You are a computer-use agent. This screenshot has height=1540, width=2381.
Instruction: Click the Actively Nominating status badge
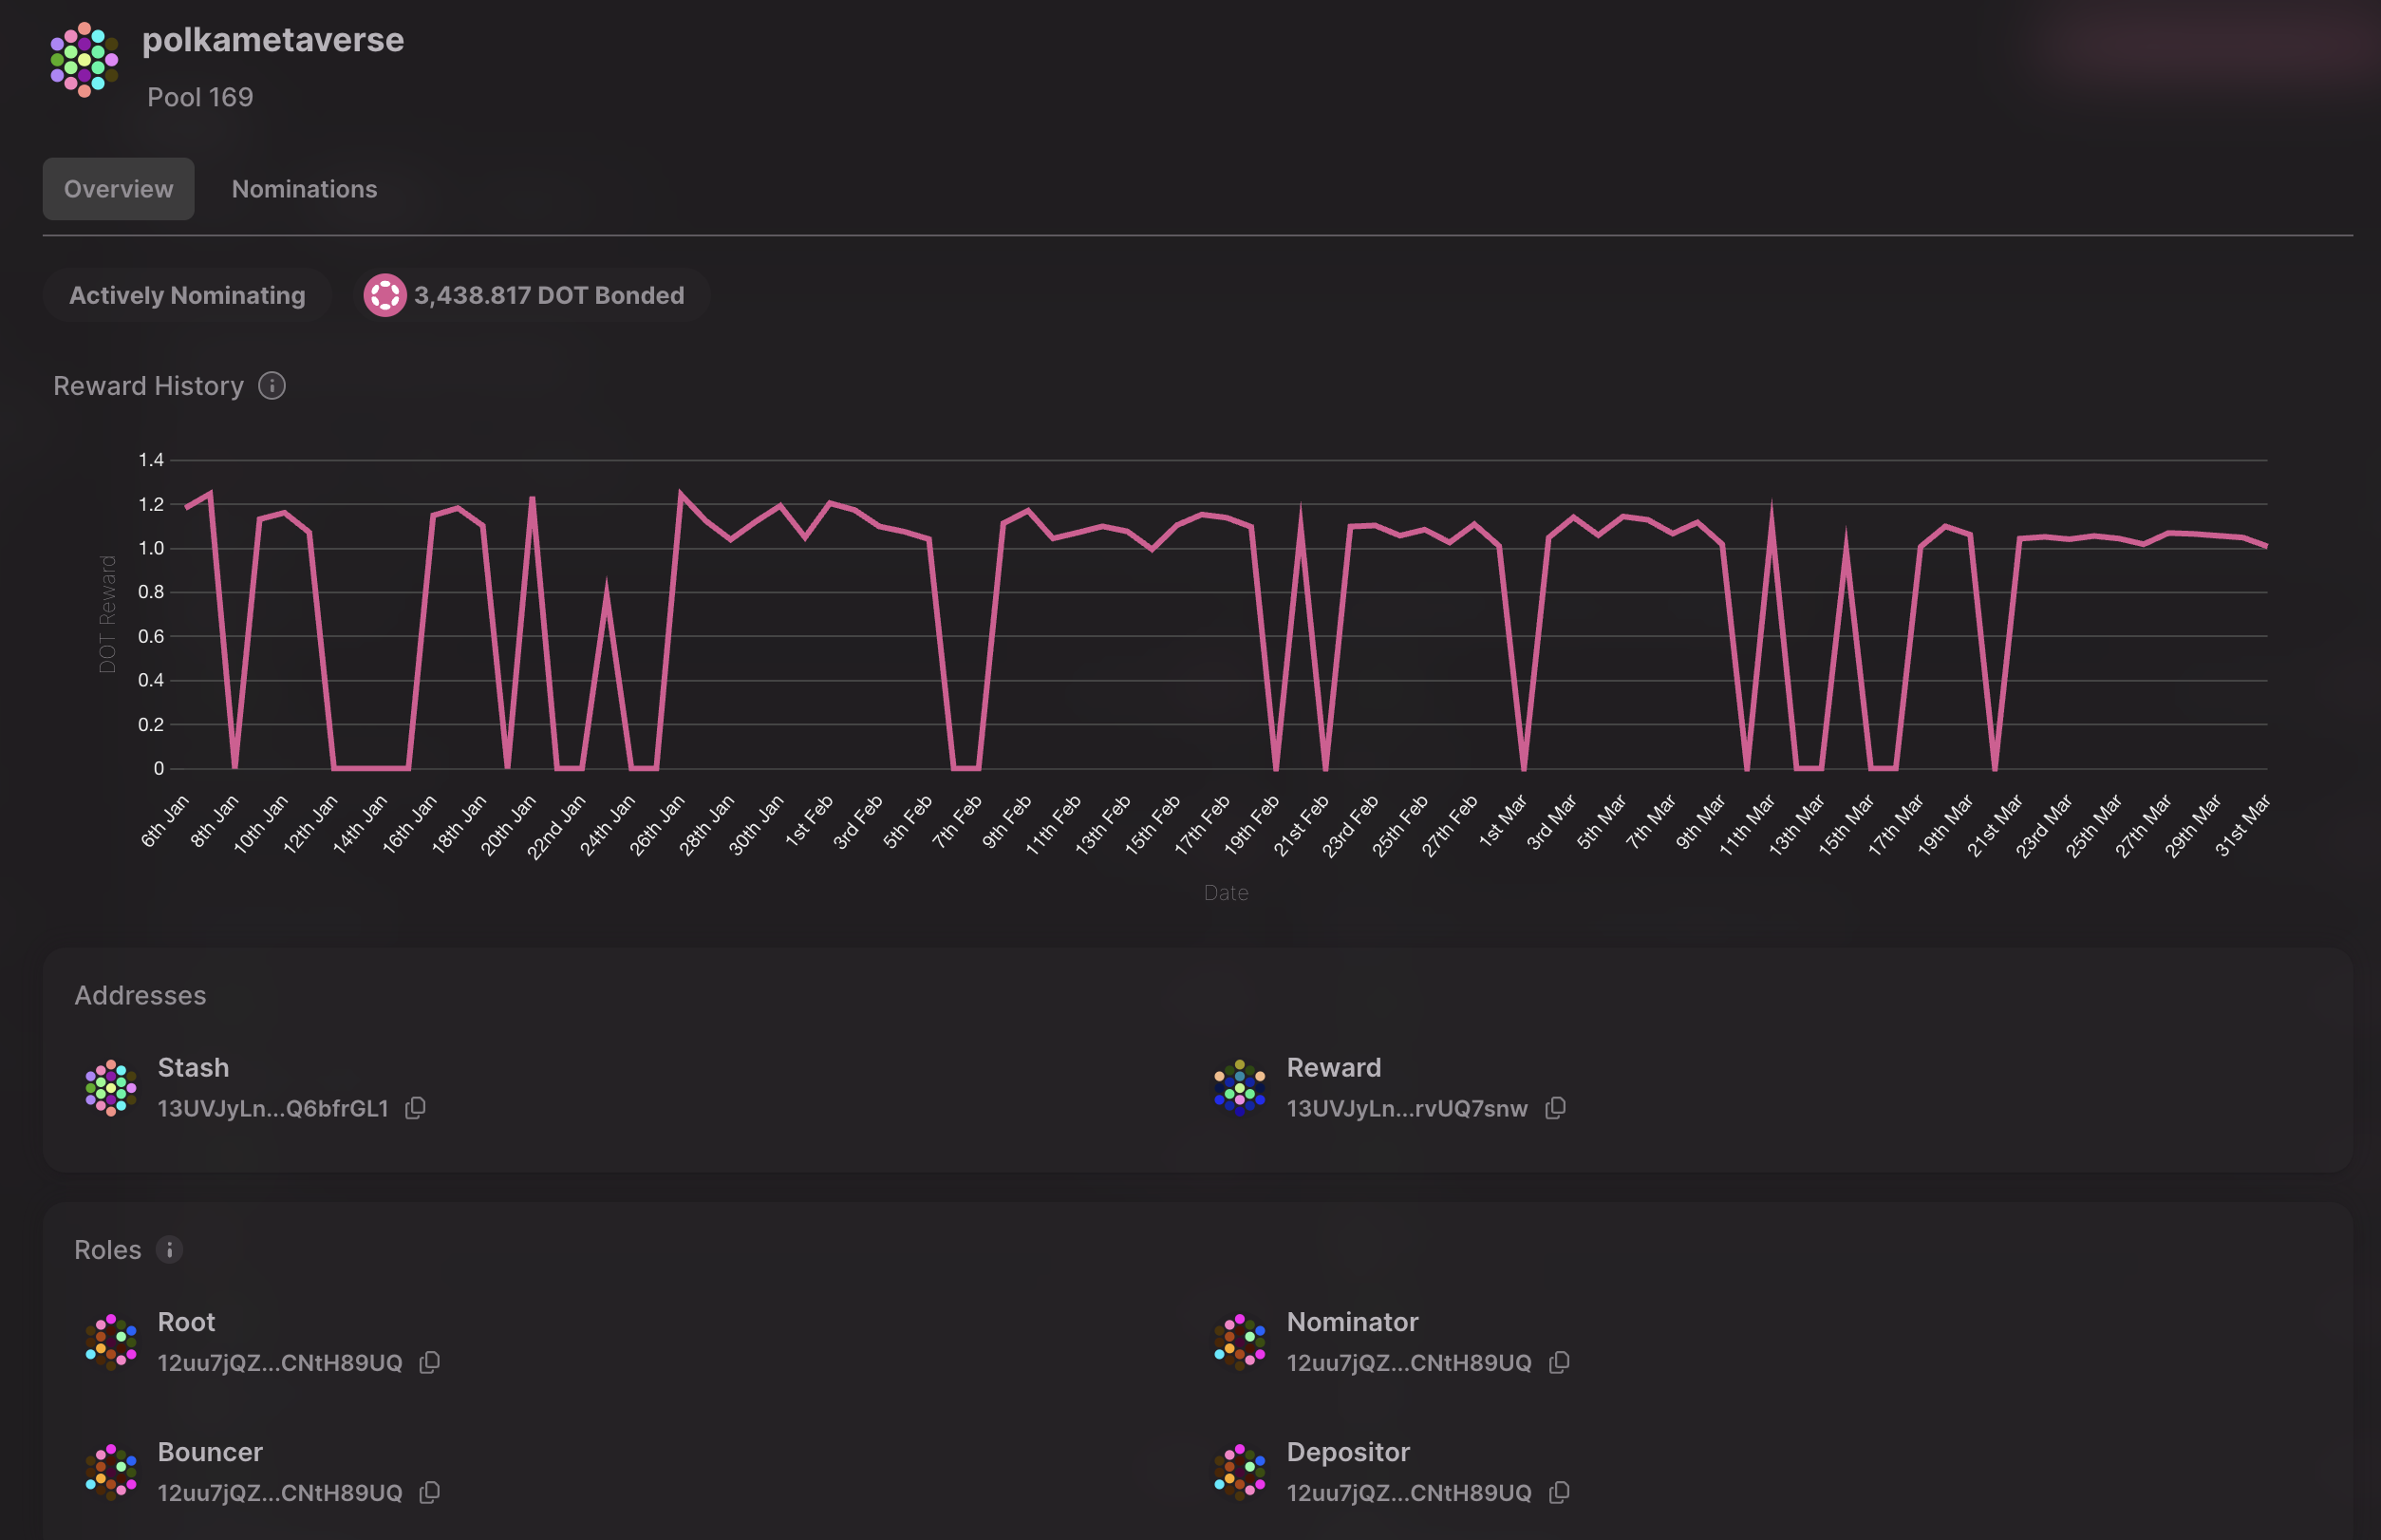click(187, 295)
